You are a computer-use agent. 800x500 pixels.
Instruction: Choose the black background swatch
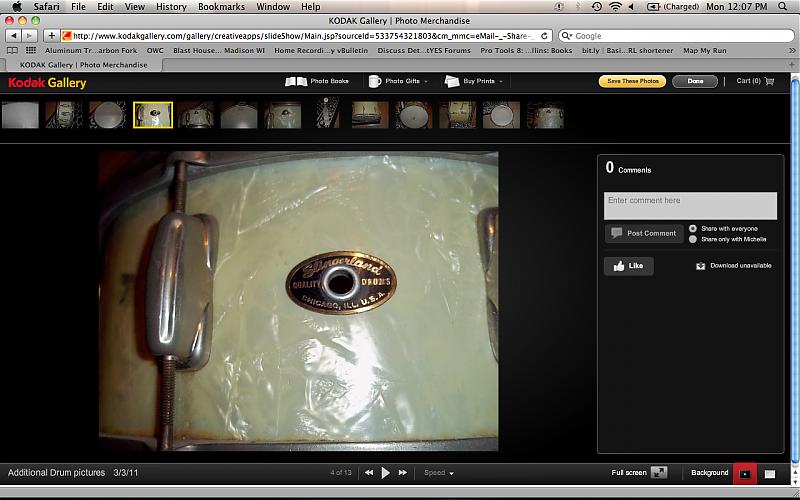(x=746, y=473)
